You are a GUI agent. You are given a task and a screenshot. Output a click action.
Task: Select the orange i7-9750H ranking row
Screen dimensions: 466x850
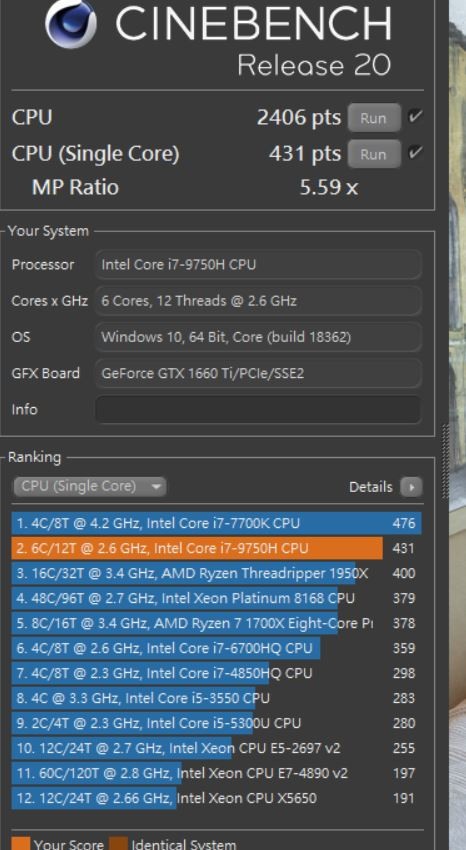[216, 549]
